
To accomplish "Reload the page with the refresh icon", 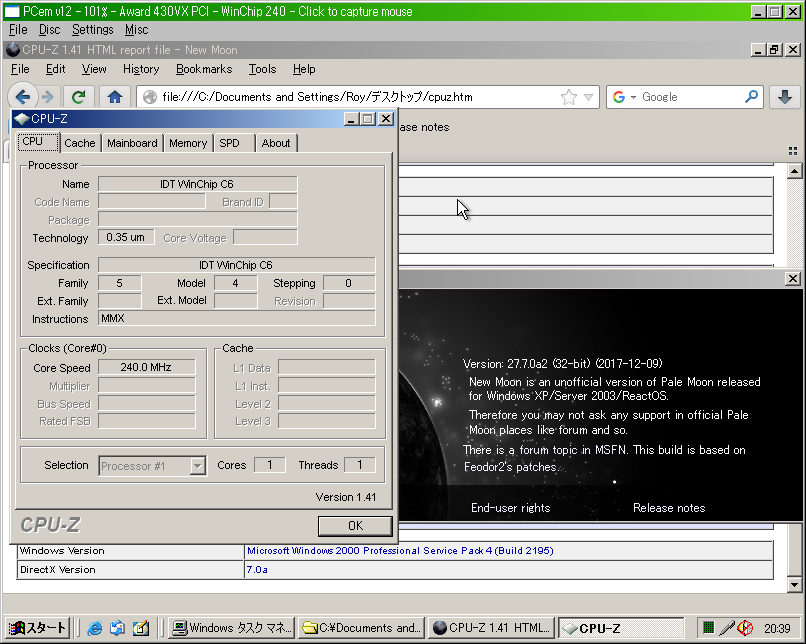I will click(x=78, y=97).
